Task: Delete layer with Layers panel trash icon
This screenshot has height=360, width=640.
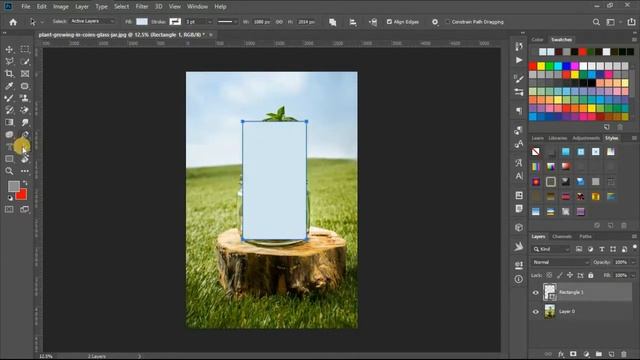Action: coord(624,354)
